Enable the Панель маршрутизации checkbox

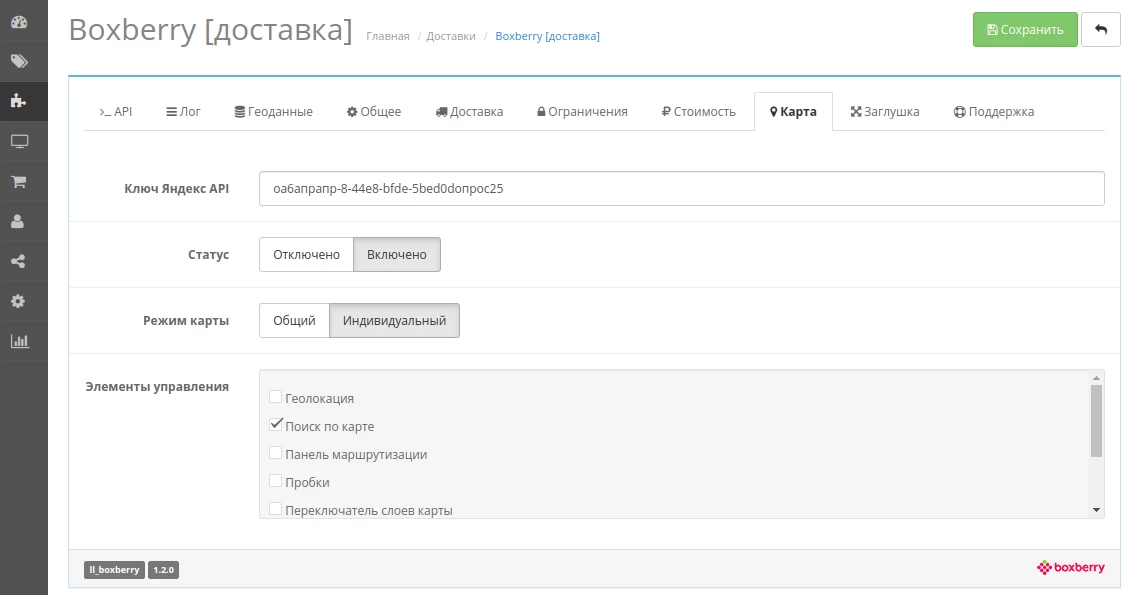click(275, 453)
